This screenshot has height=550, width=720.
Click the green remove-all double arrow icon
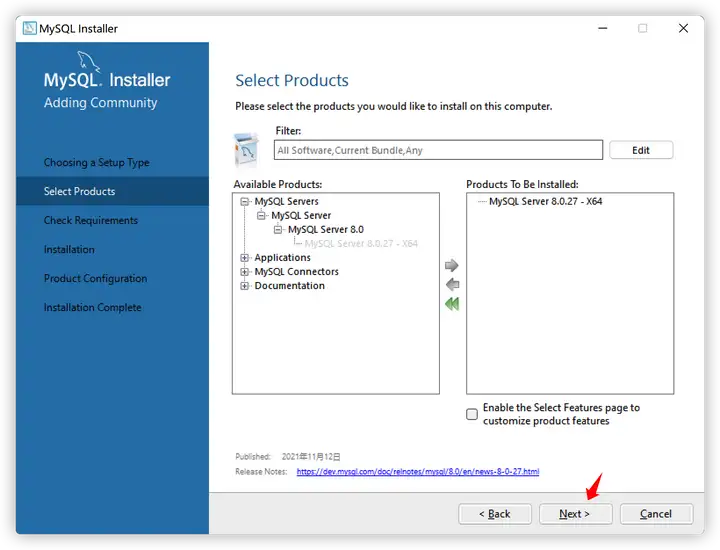point(452,304)
